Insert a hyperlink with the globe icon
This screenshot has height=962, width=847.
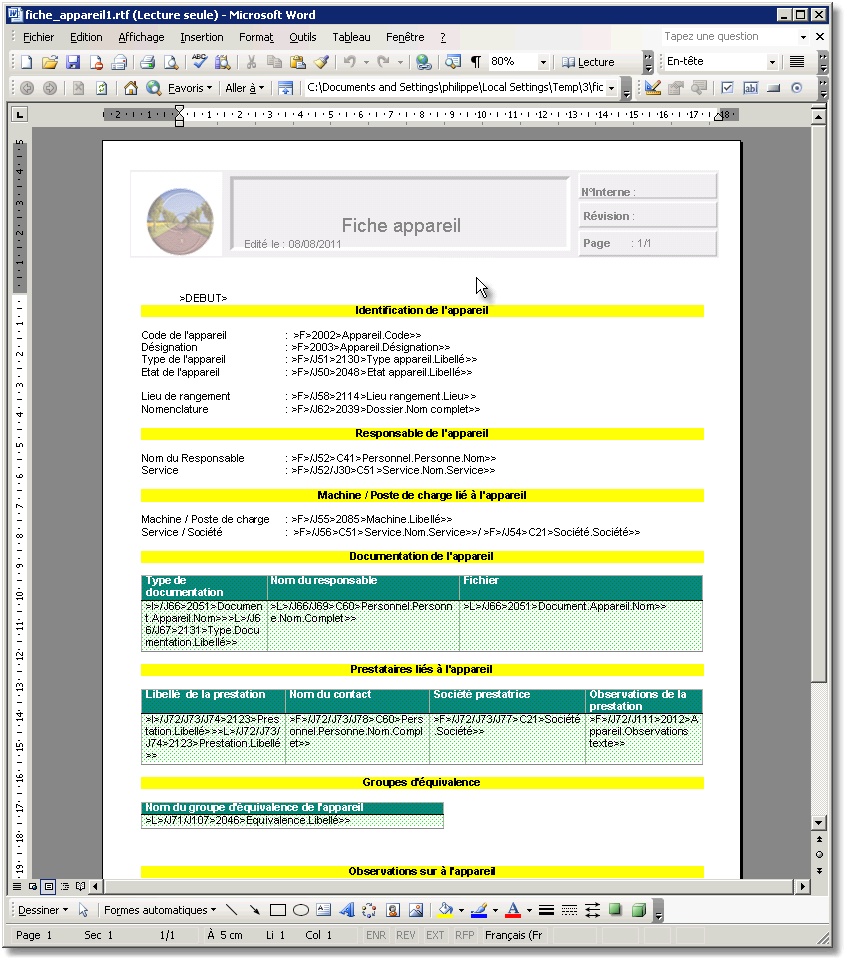pyautogui.click(x=423, y=62)
